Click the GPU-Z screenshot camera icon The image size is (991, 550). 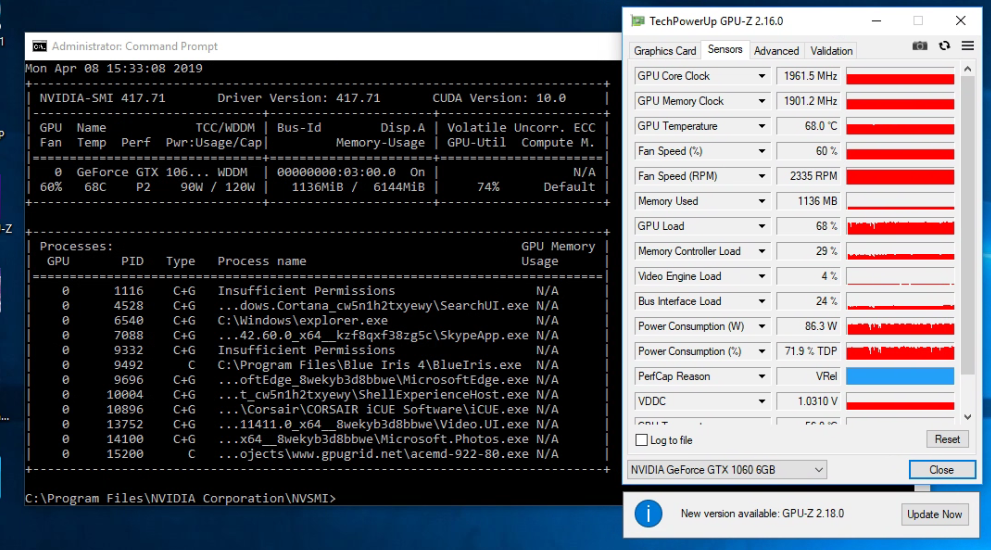[x=920, y=46]
